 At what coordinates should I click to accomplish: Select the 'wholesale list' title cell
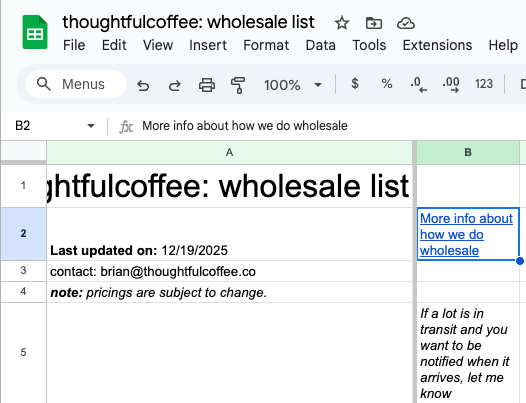(x=229, y=186)
